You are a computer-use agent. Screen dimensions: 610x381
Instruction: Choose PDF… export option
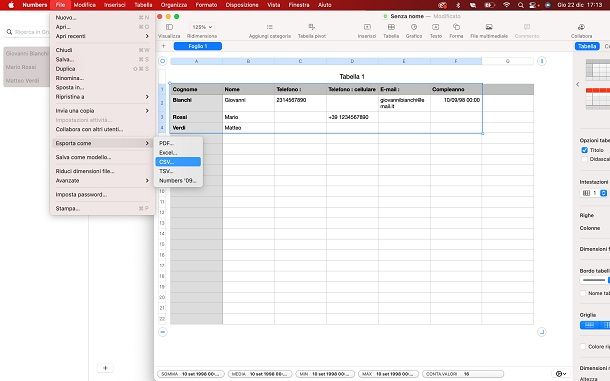pos(178,143)
